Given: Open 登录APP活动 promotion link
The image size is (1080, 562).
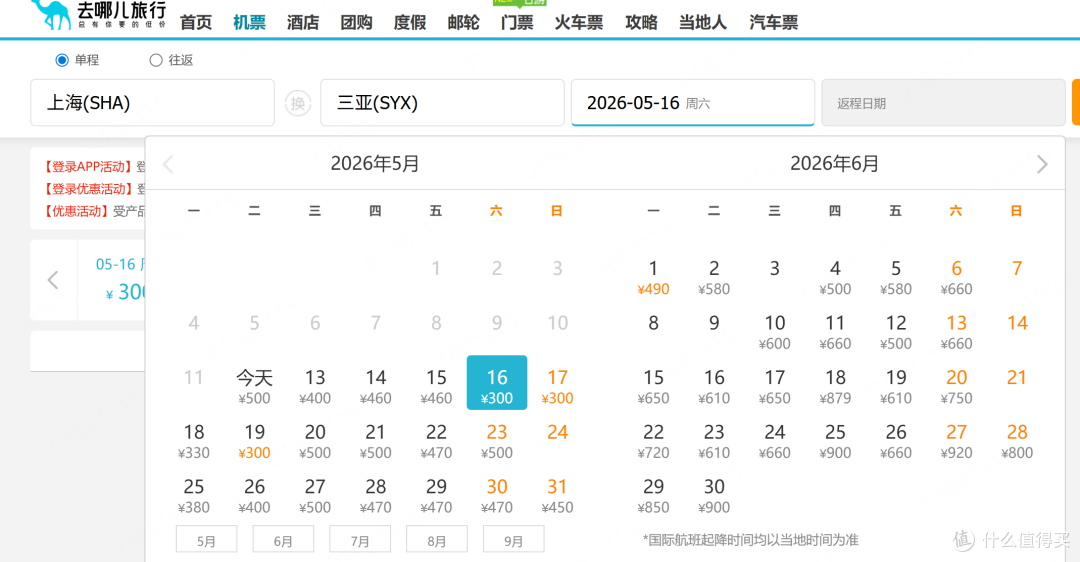Looking at the screenshot, I should click(88, 167).
